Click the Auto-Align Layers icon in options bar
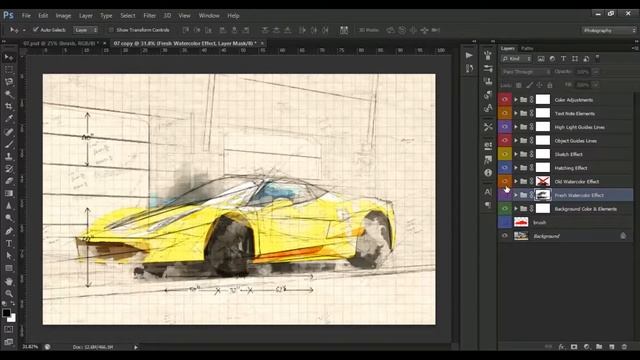 [x=344, y=30]
